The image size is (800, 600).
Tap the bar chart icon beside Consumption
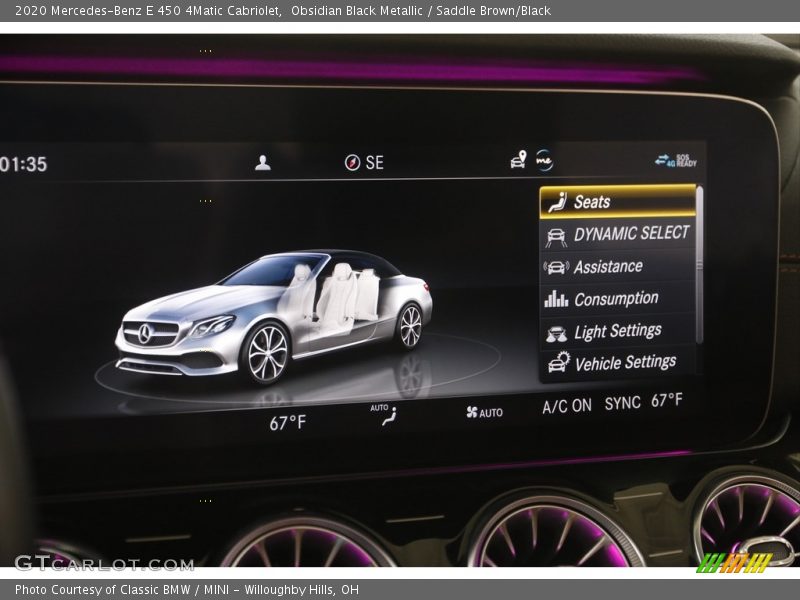556,299
